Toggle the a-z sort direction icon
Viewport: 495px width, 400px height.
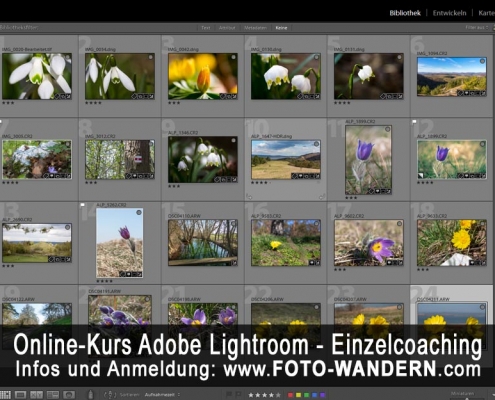click(110, 395)
